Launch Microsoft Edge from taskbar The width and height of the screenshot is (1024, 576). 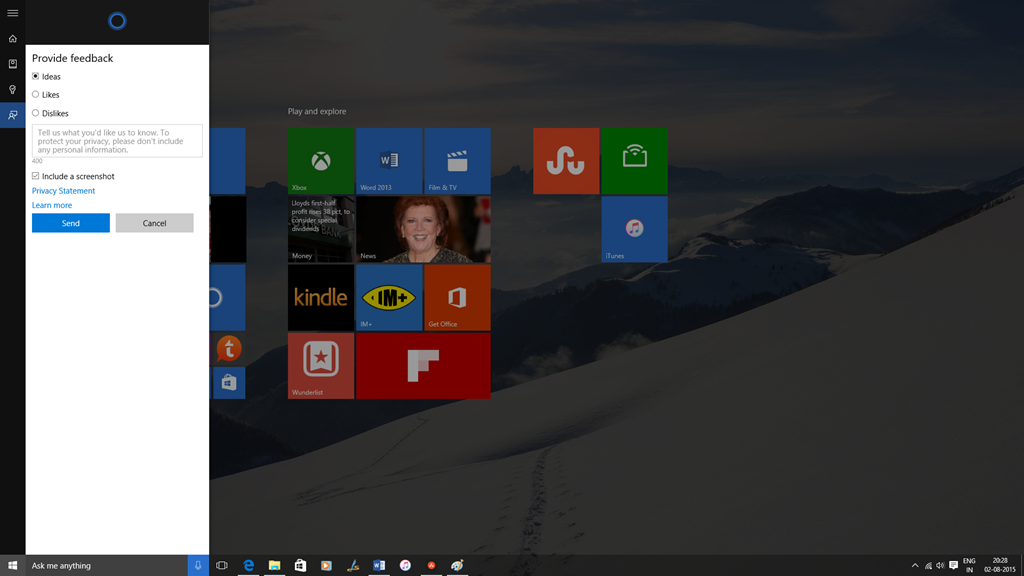tap(248, 566)
